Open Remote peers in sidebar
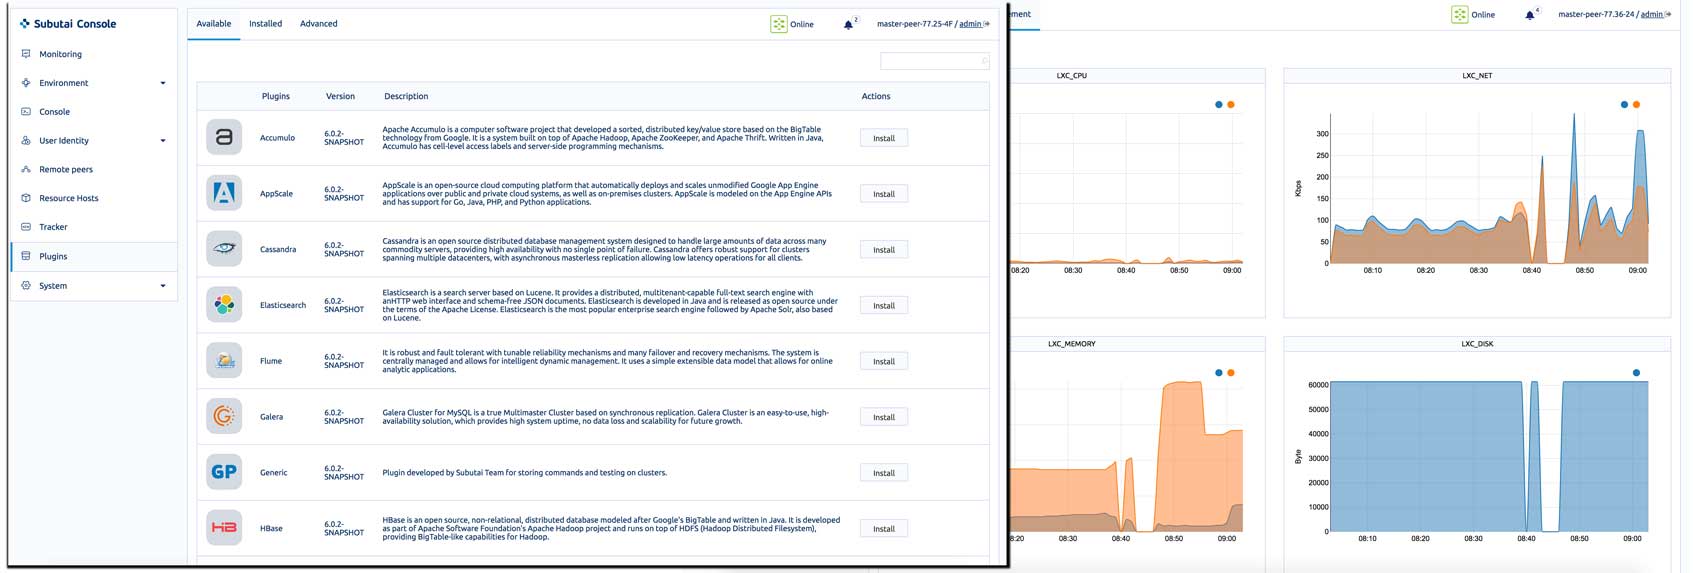 66,169
